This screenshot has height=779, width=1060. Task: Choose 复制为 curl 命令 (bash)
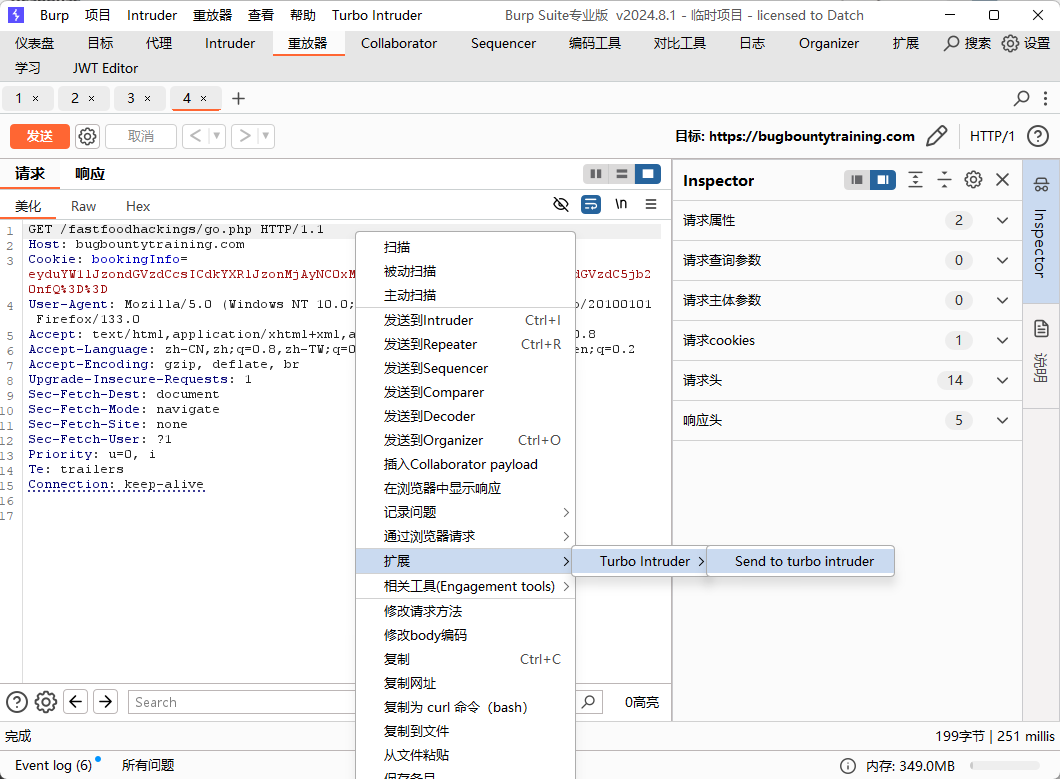[466, 707]
